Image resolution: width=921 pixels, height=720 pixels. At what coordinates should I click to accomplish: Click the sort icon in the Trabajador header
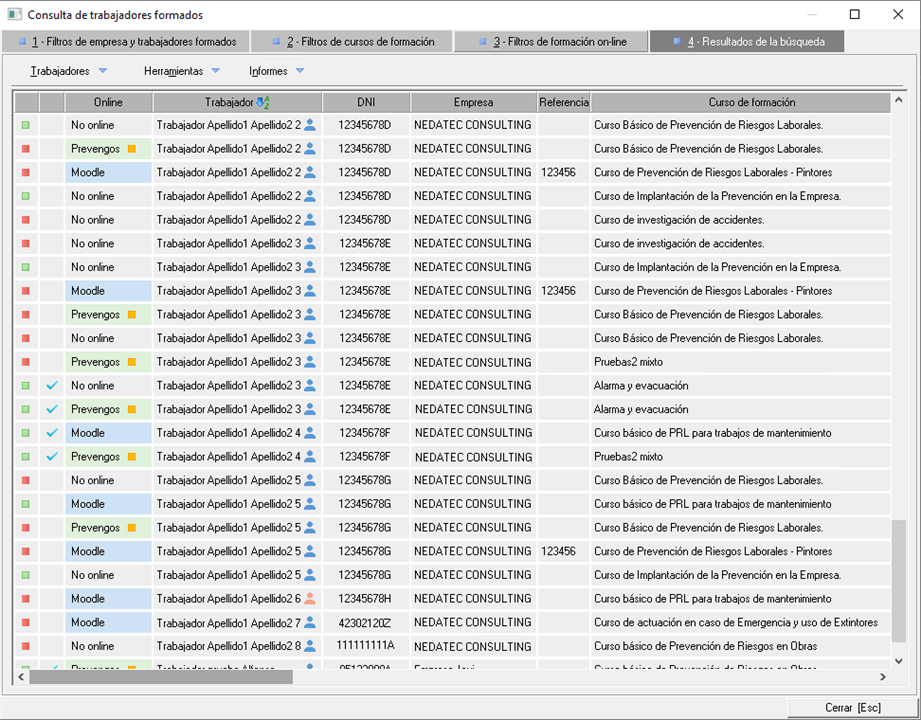[263, 102]
